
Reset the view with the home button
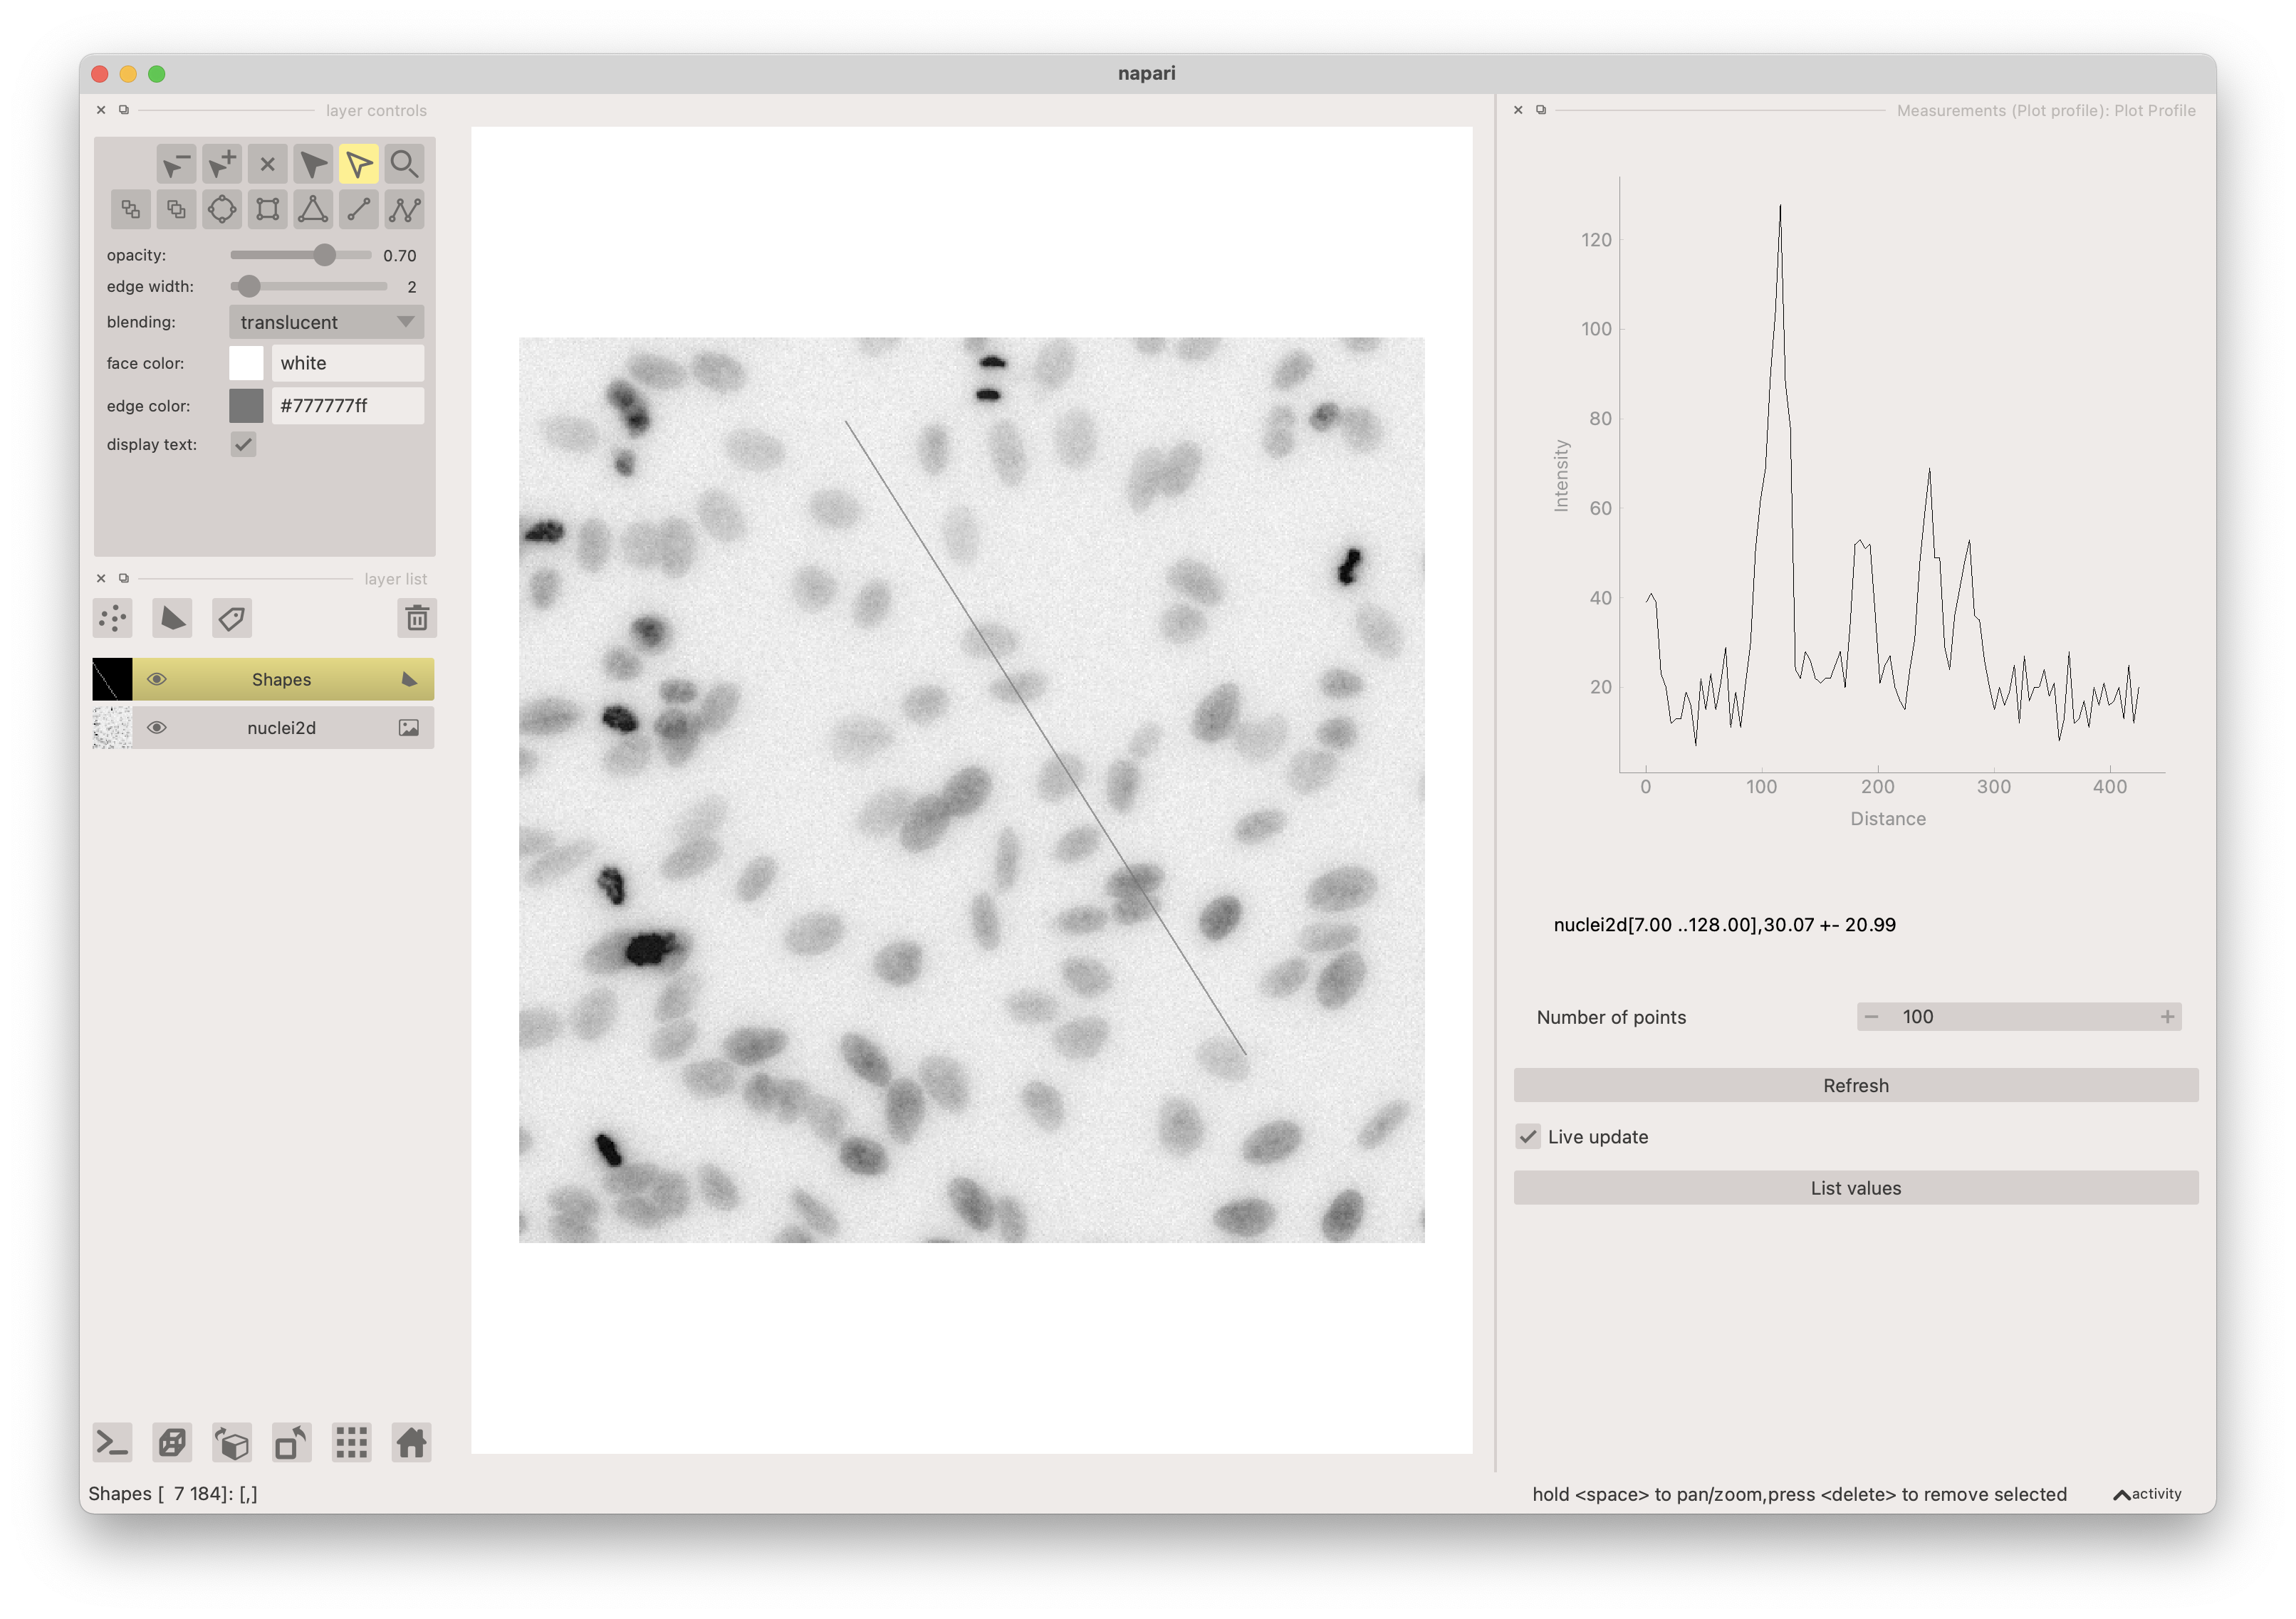tap(411, 1443)
